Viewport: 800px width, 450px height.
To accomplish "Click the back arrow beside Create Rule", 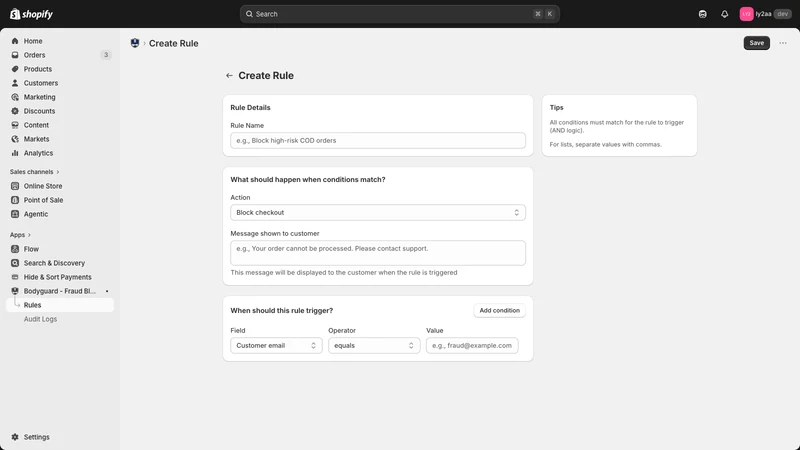I will (x=229, y=76).
